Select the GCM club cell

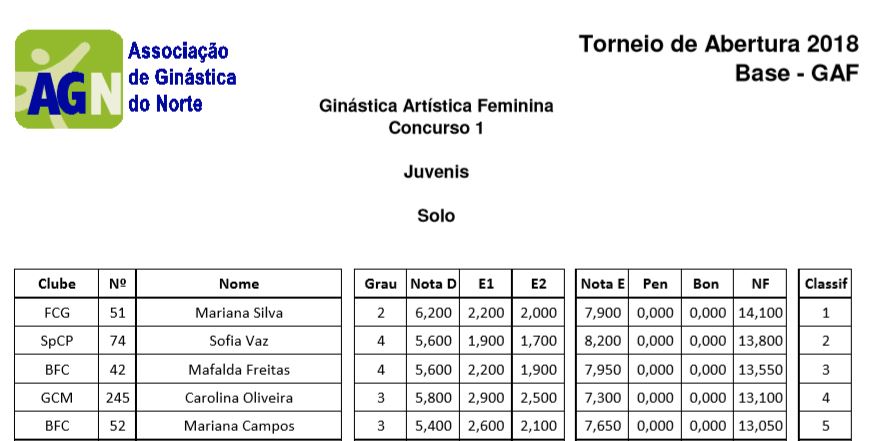(x=56, y=398)
